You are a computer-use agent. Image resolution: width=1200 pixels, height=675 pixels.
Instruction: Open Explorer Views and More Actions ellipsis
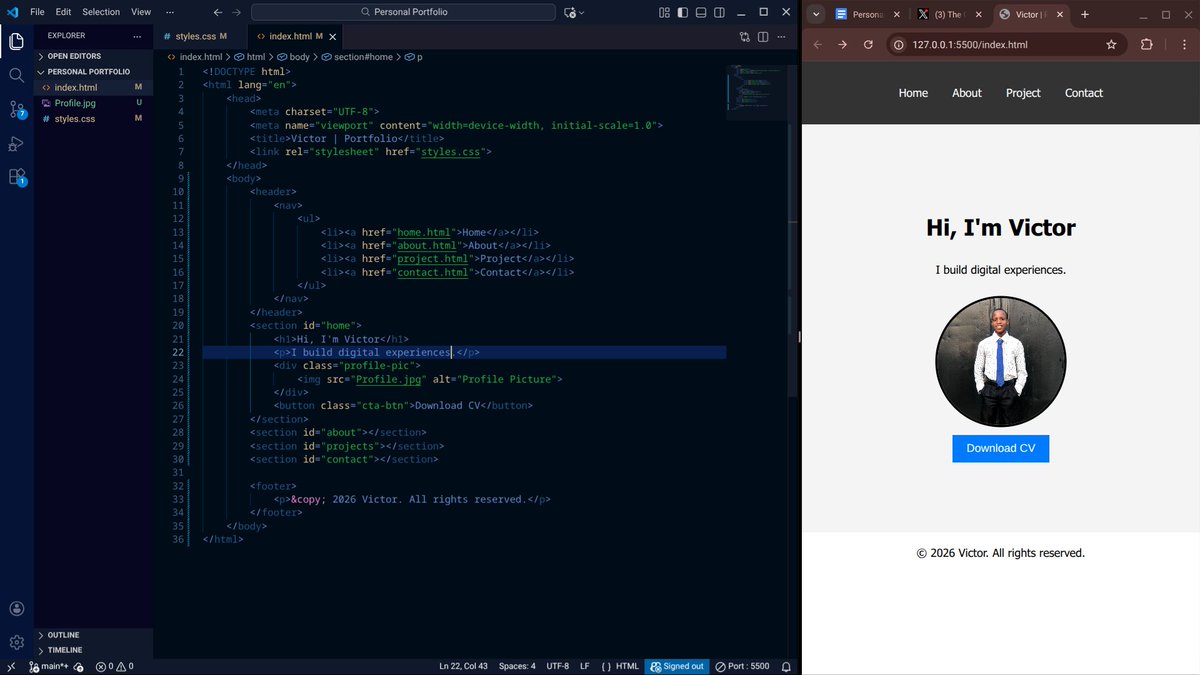[137, 35]
